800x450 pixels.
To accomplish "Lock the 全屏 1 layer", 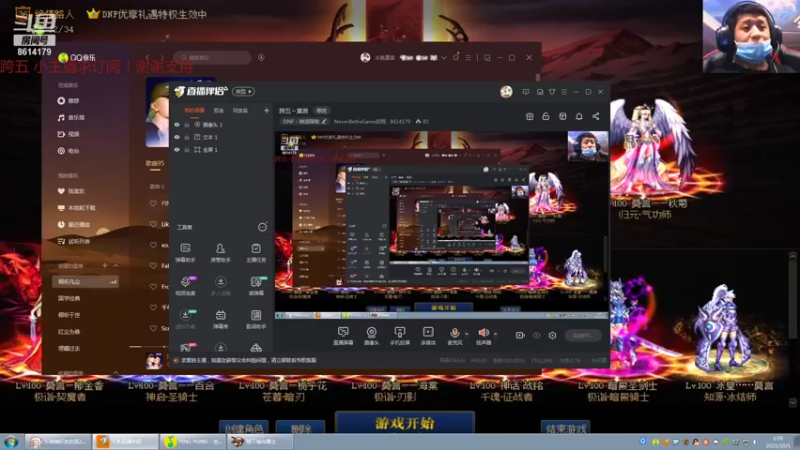I will coord(187,149).
